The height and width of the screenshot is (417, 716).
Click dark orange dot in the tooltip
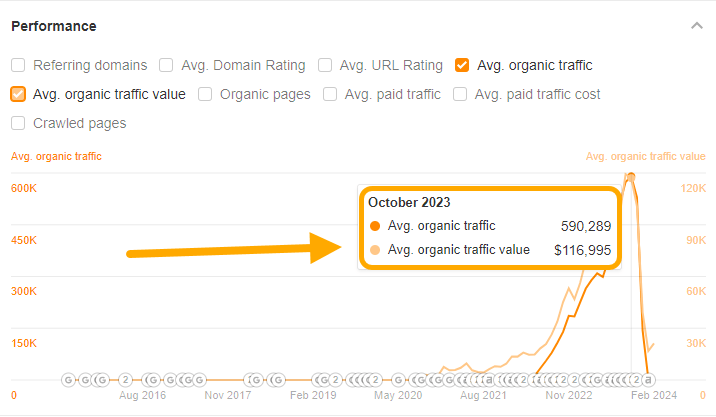pos(374,226)
